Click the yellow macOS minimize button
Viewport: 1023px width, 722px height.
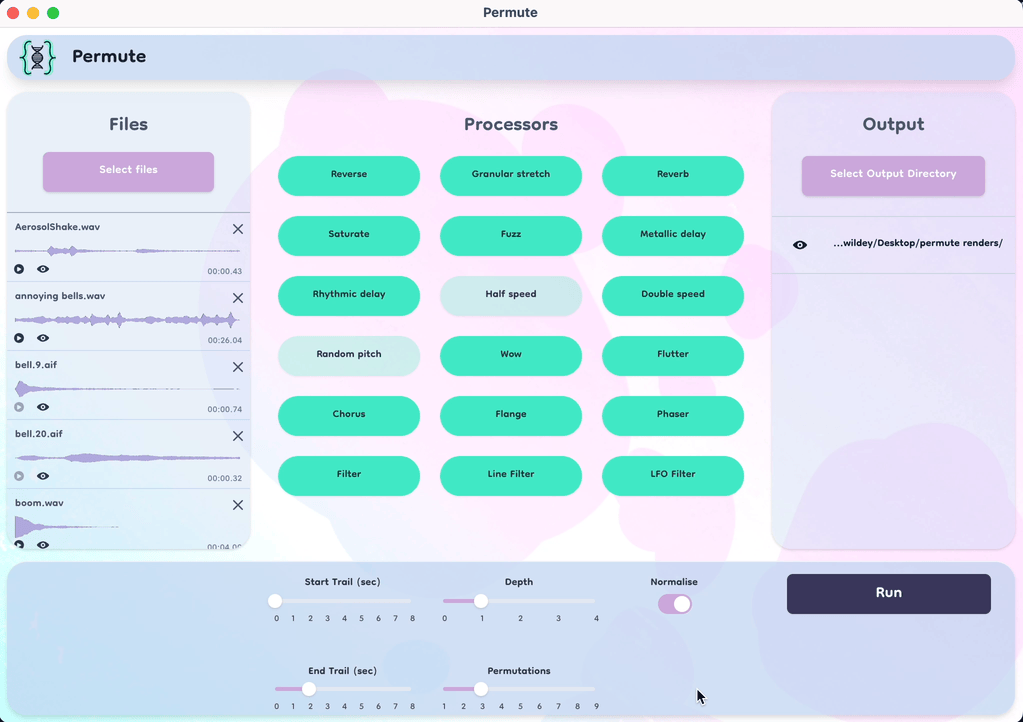33,13
